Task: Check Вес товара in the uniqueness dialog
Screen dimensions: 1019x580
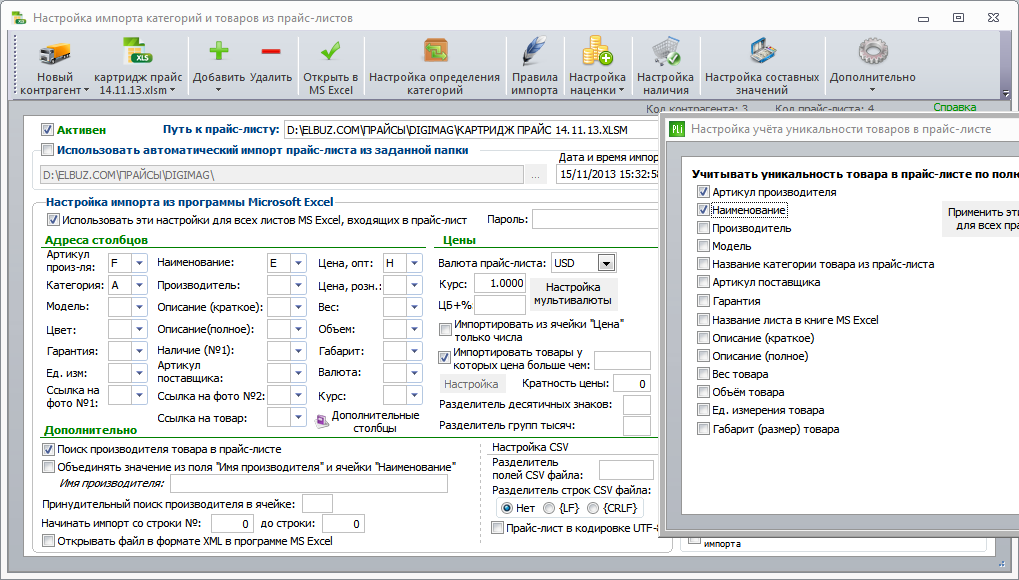Action: 703,374
